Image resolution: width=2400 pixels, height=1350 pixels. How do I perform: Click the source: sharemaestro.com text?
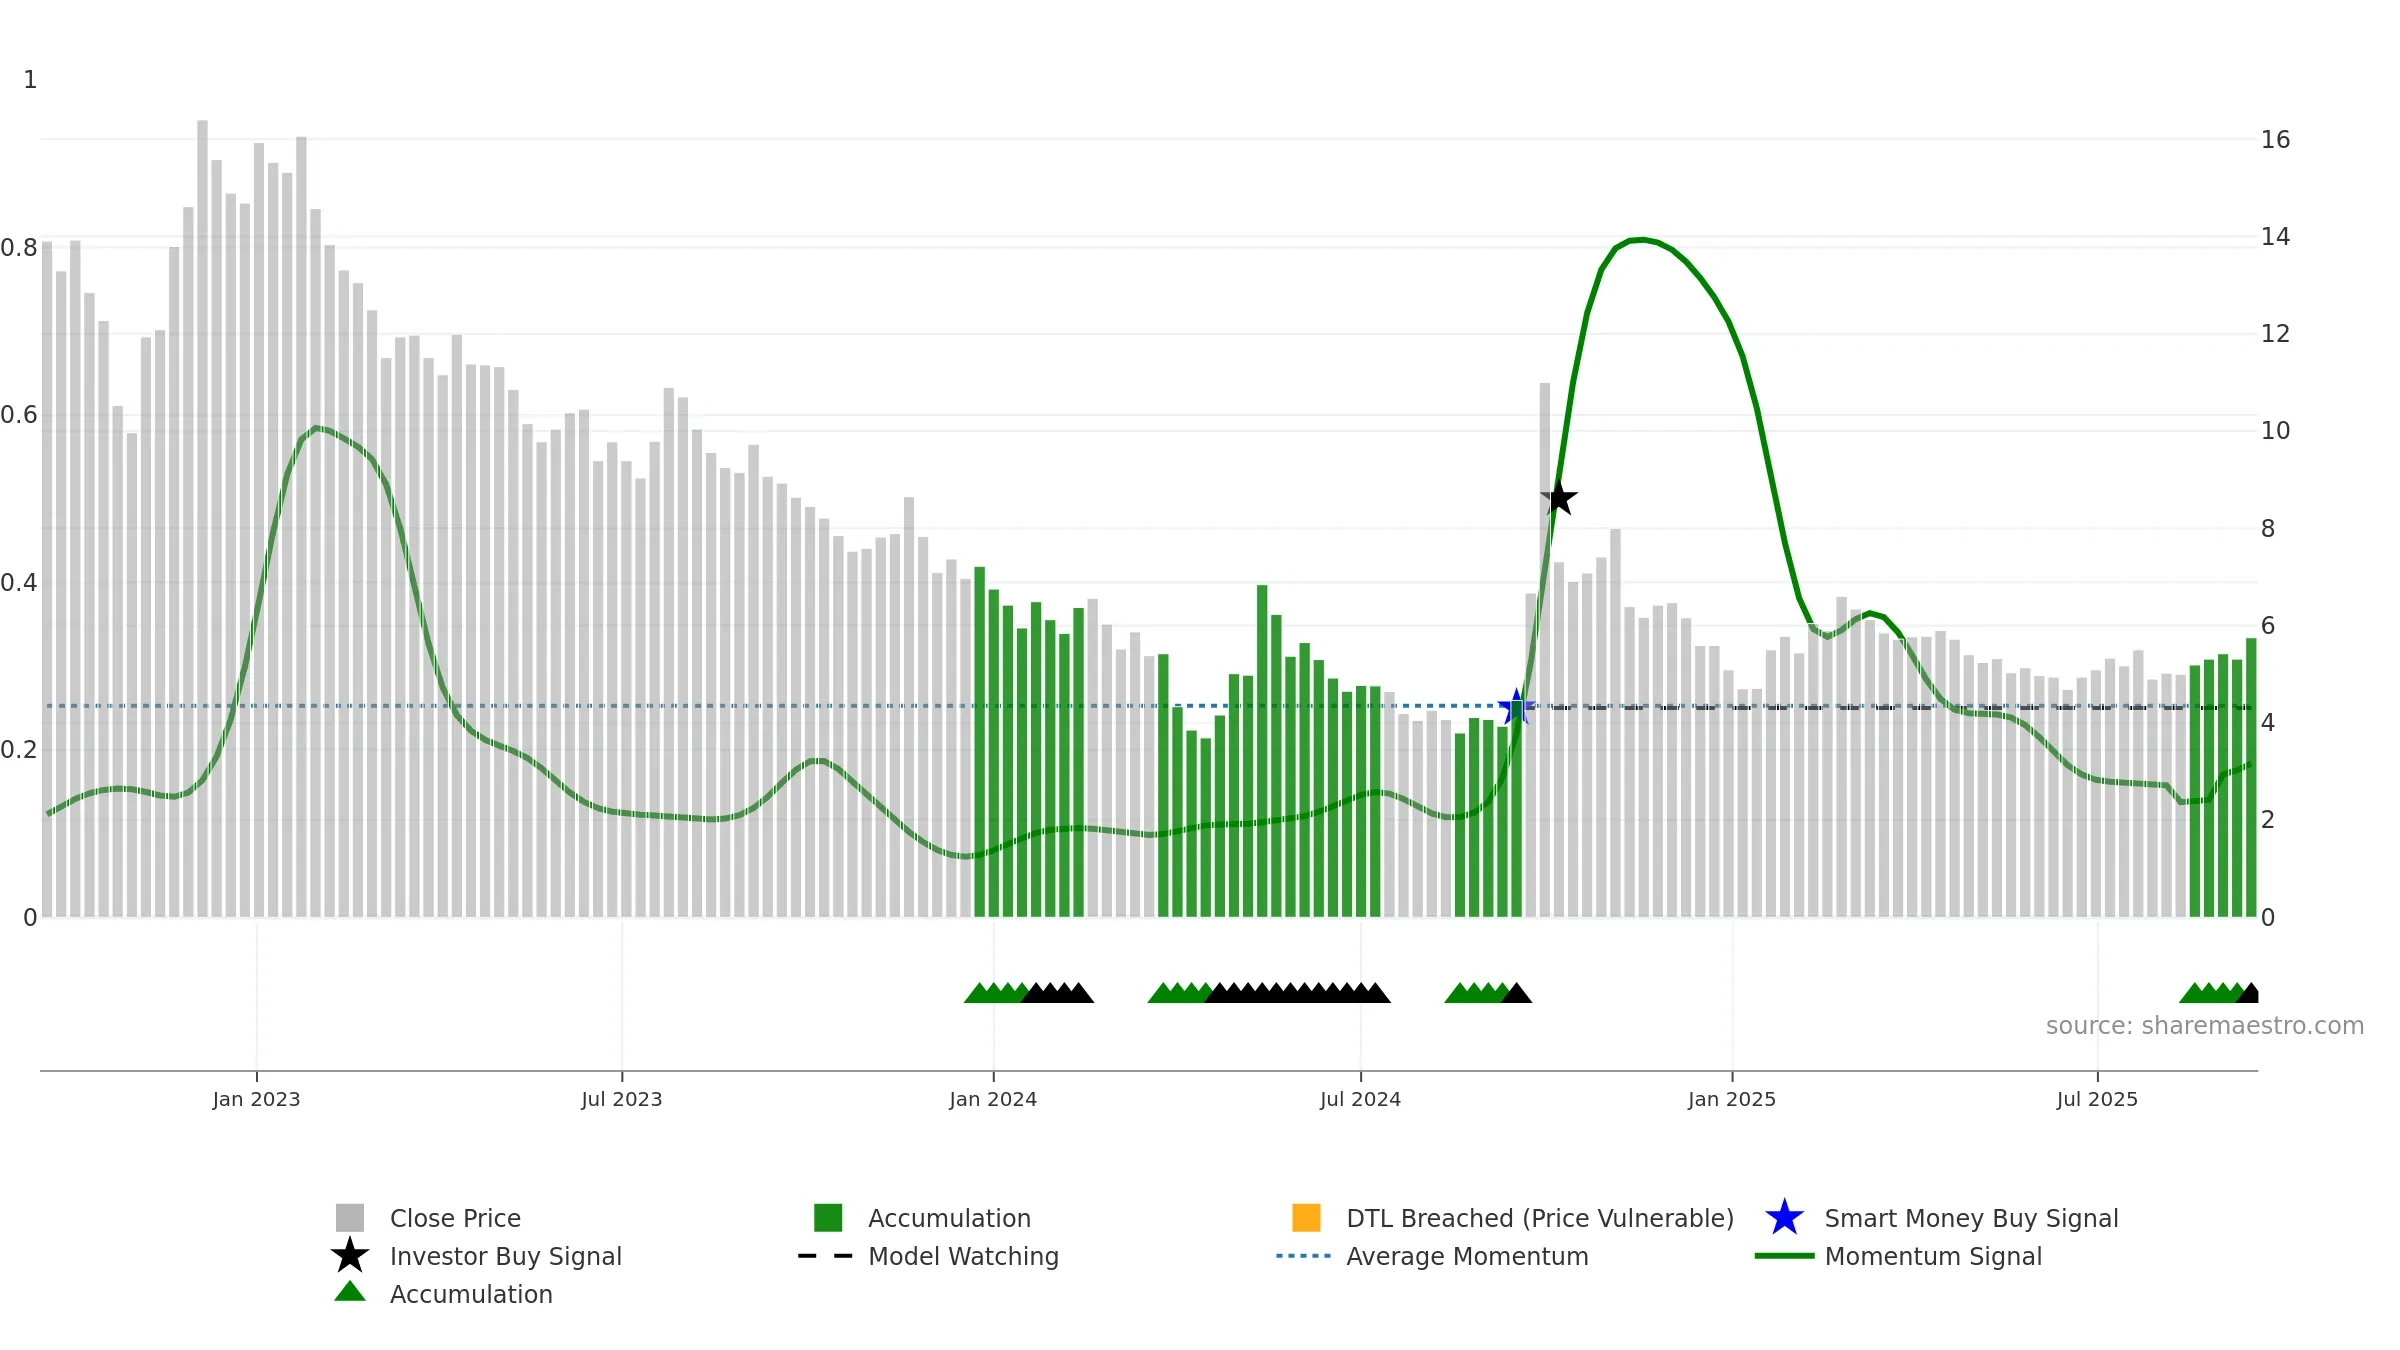point(2205,1026)
